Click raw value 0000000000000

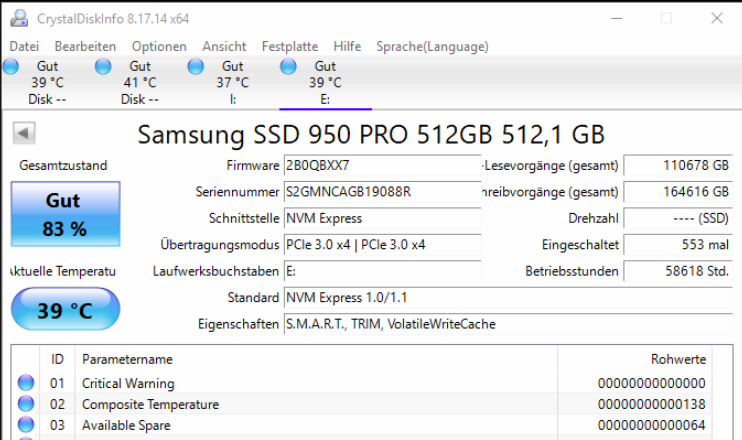click(x=652, y=383)
